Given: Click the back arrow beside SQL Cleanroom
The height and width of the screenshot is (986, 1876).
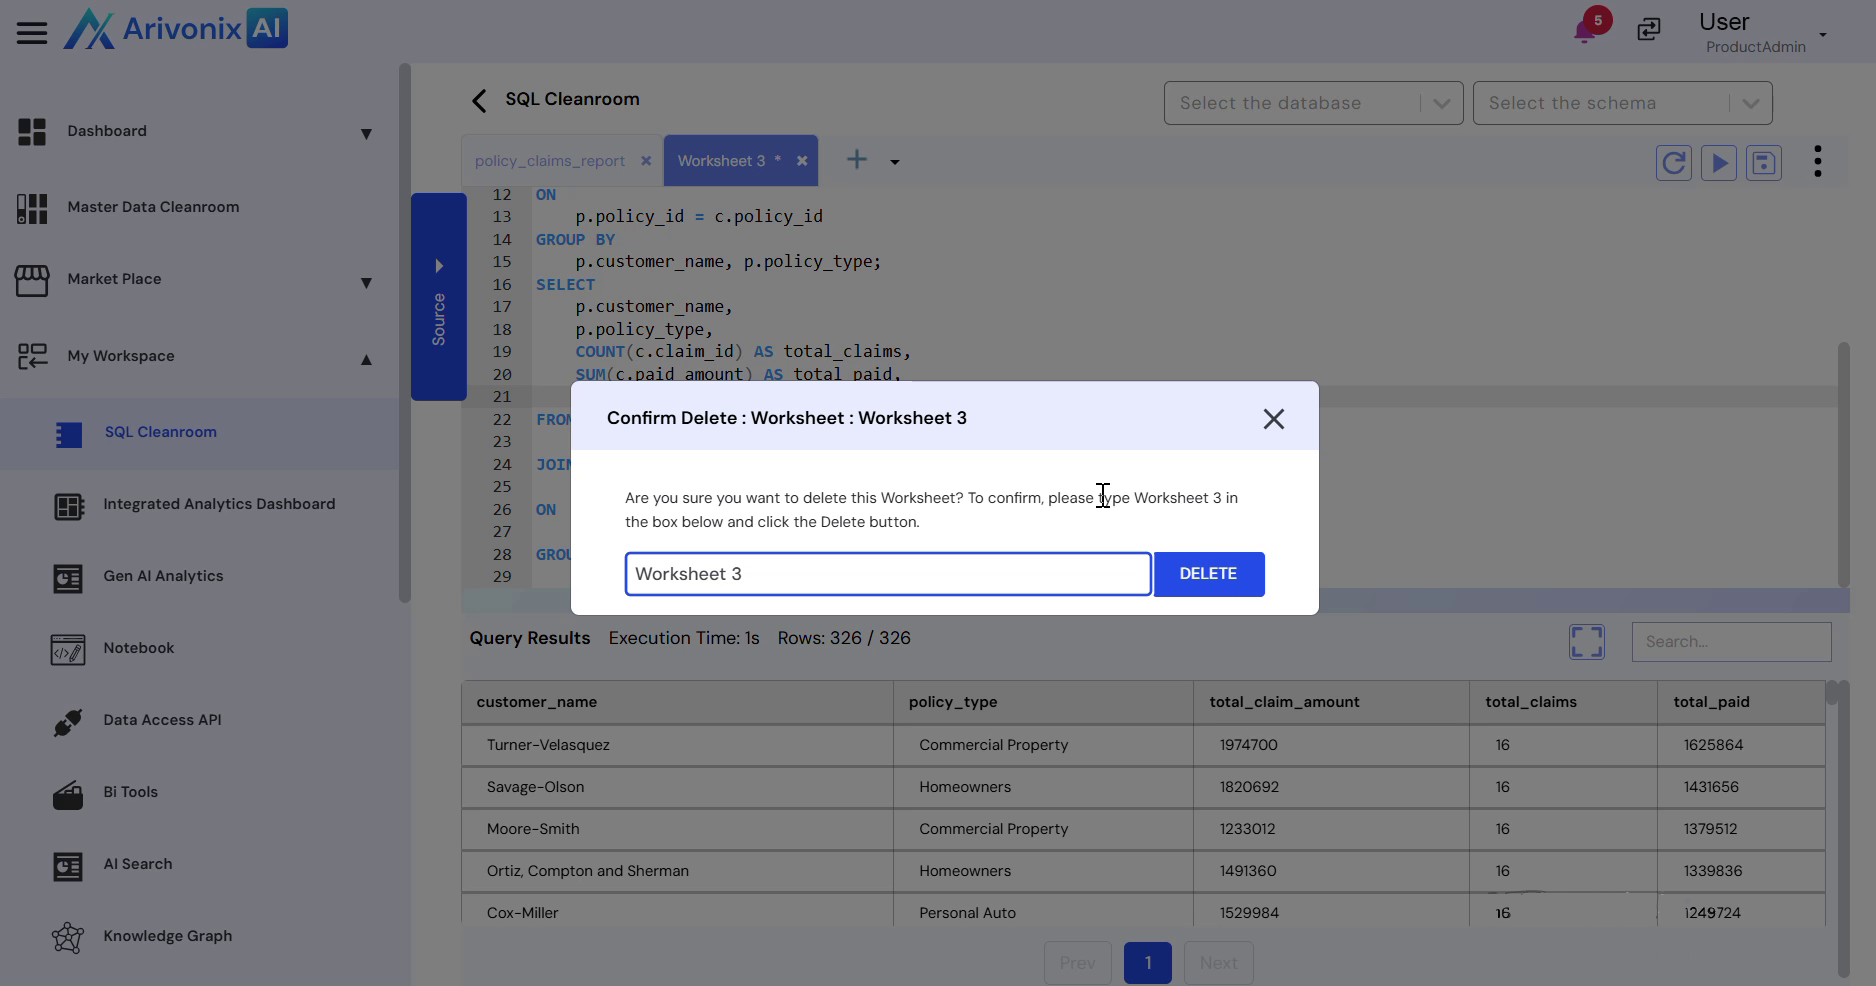Looking at the screenshot, I should click(x=479, y=100).
